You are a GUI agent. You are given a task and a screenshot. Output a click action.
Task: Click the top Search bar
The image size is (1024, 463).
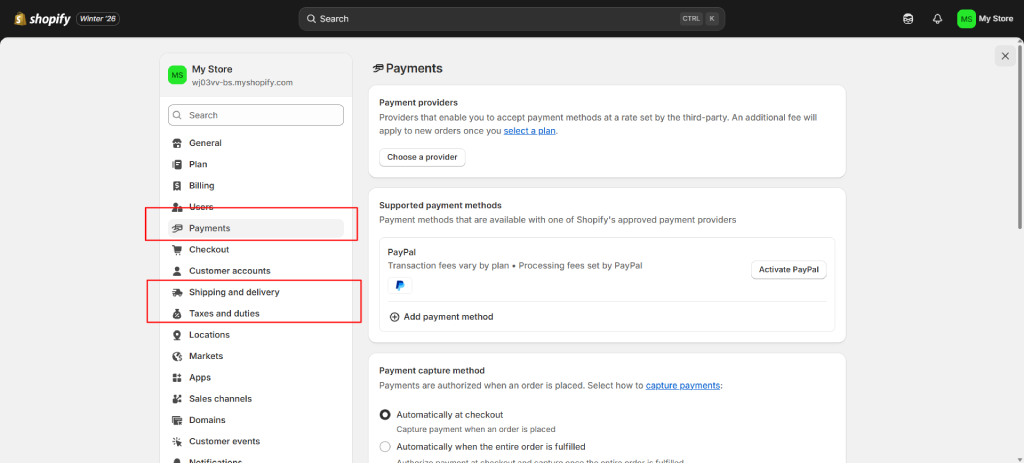[x=512, y=19]
